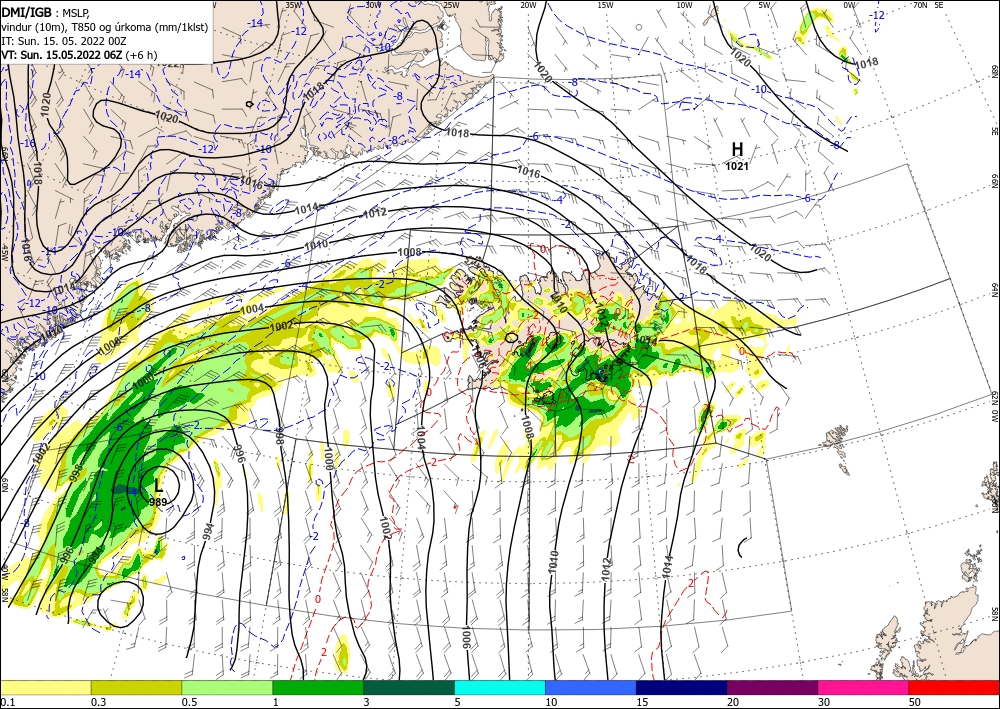Click the olive 0.3 legend color segment
The image size is (1000, 709).
(136, 687)
